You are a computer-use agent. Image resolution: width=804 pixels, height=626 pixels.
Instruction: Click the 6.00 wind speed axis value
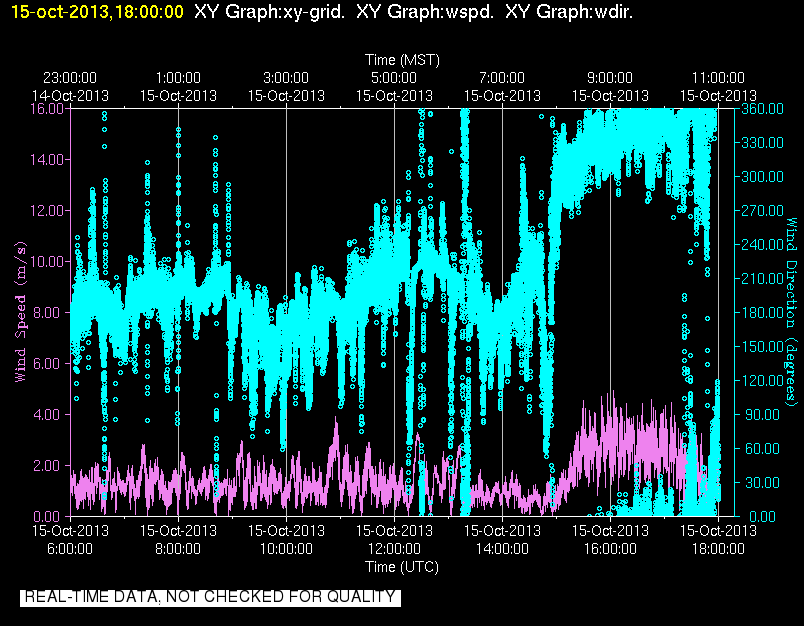pyautogui.click(x=47, y=364)
